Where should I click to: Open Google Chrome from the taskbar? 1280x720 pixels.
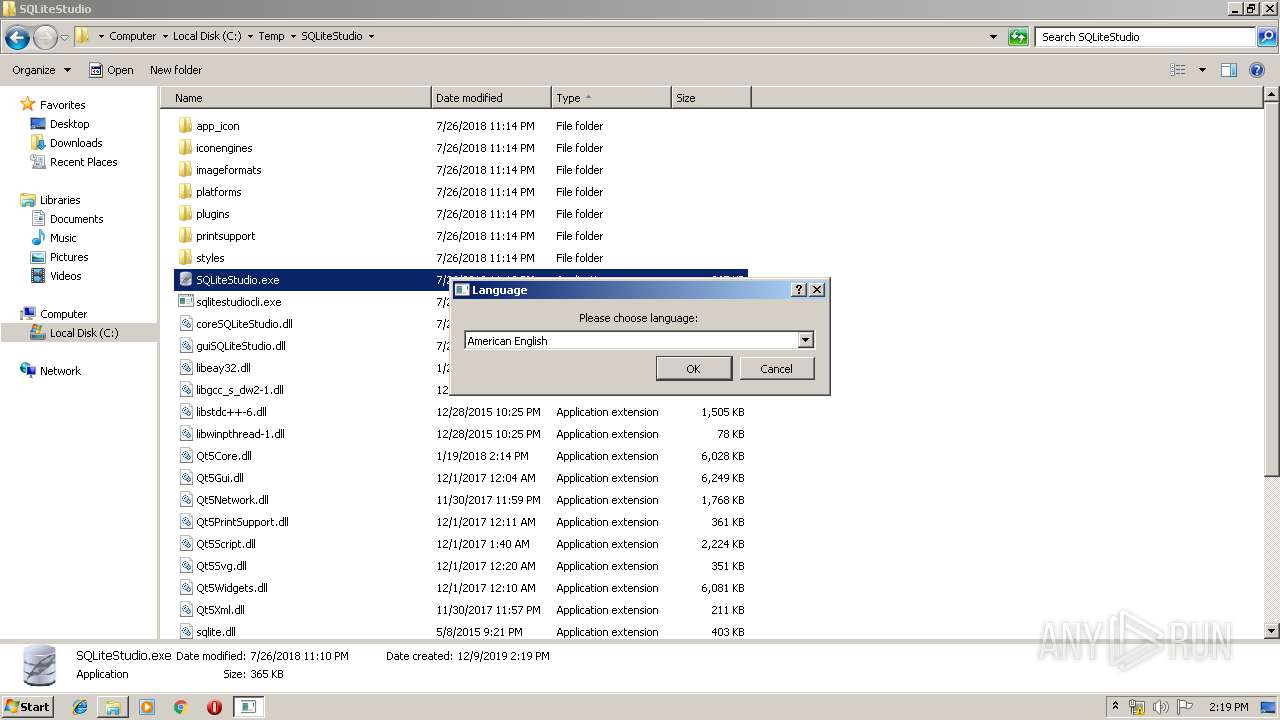(x=180, y=707)
